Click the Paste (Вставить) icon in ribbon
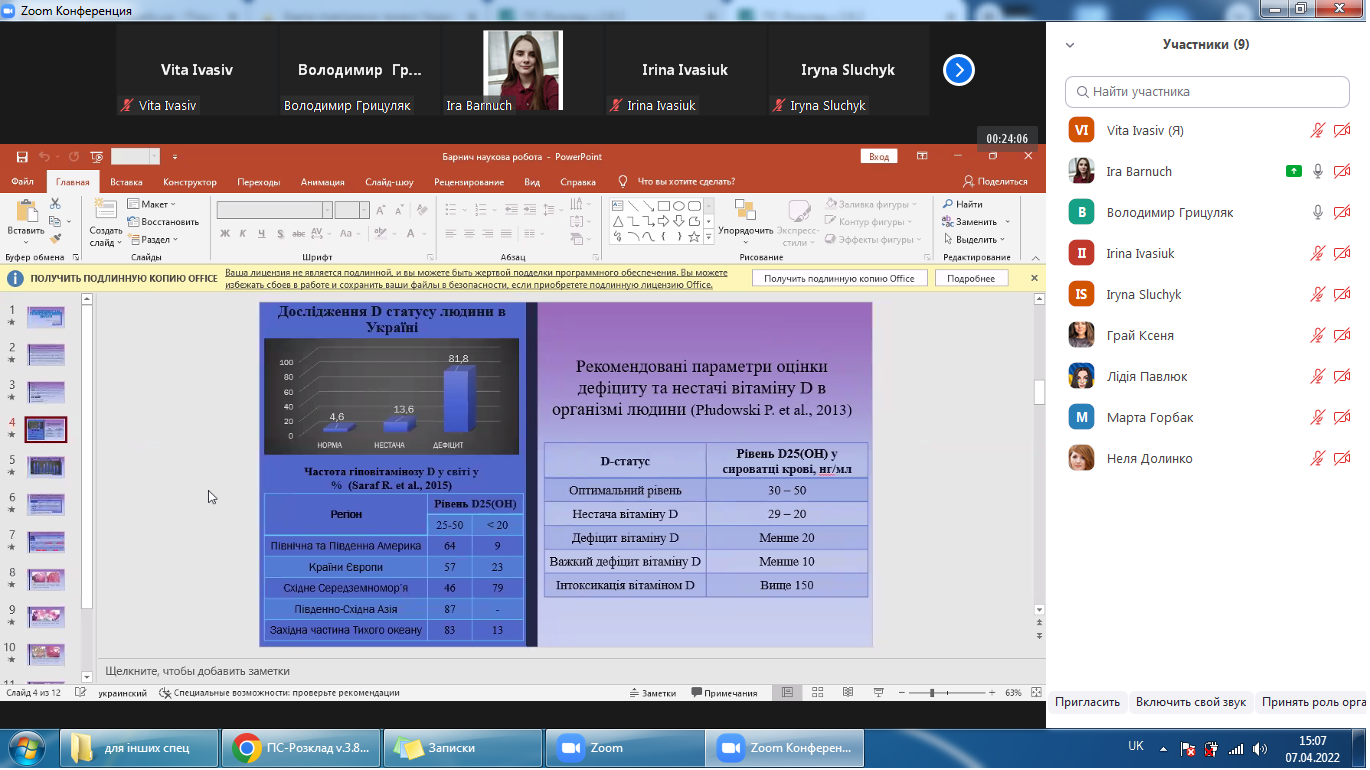The width and height of the screenshot is (1370, 770). [25, 214]
